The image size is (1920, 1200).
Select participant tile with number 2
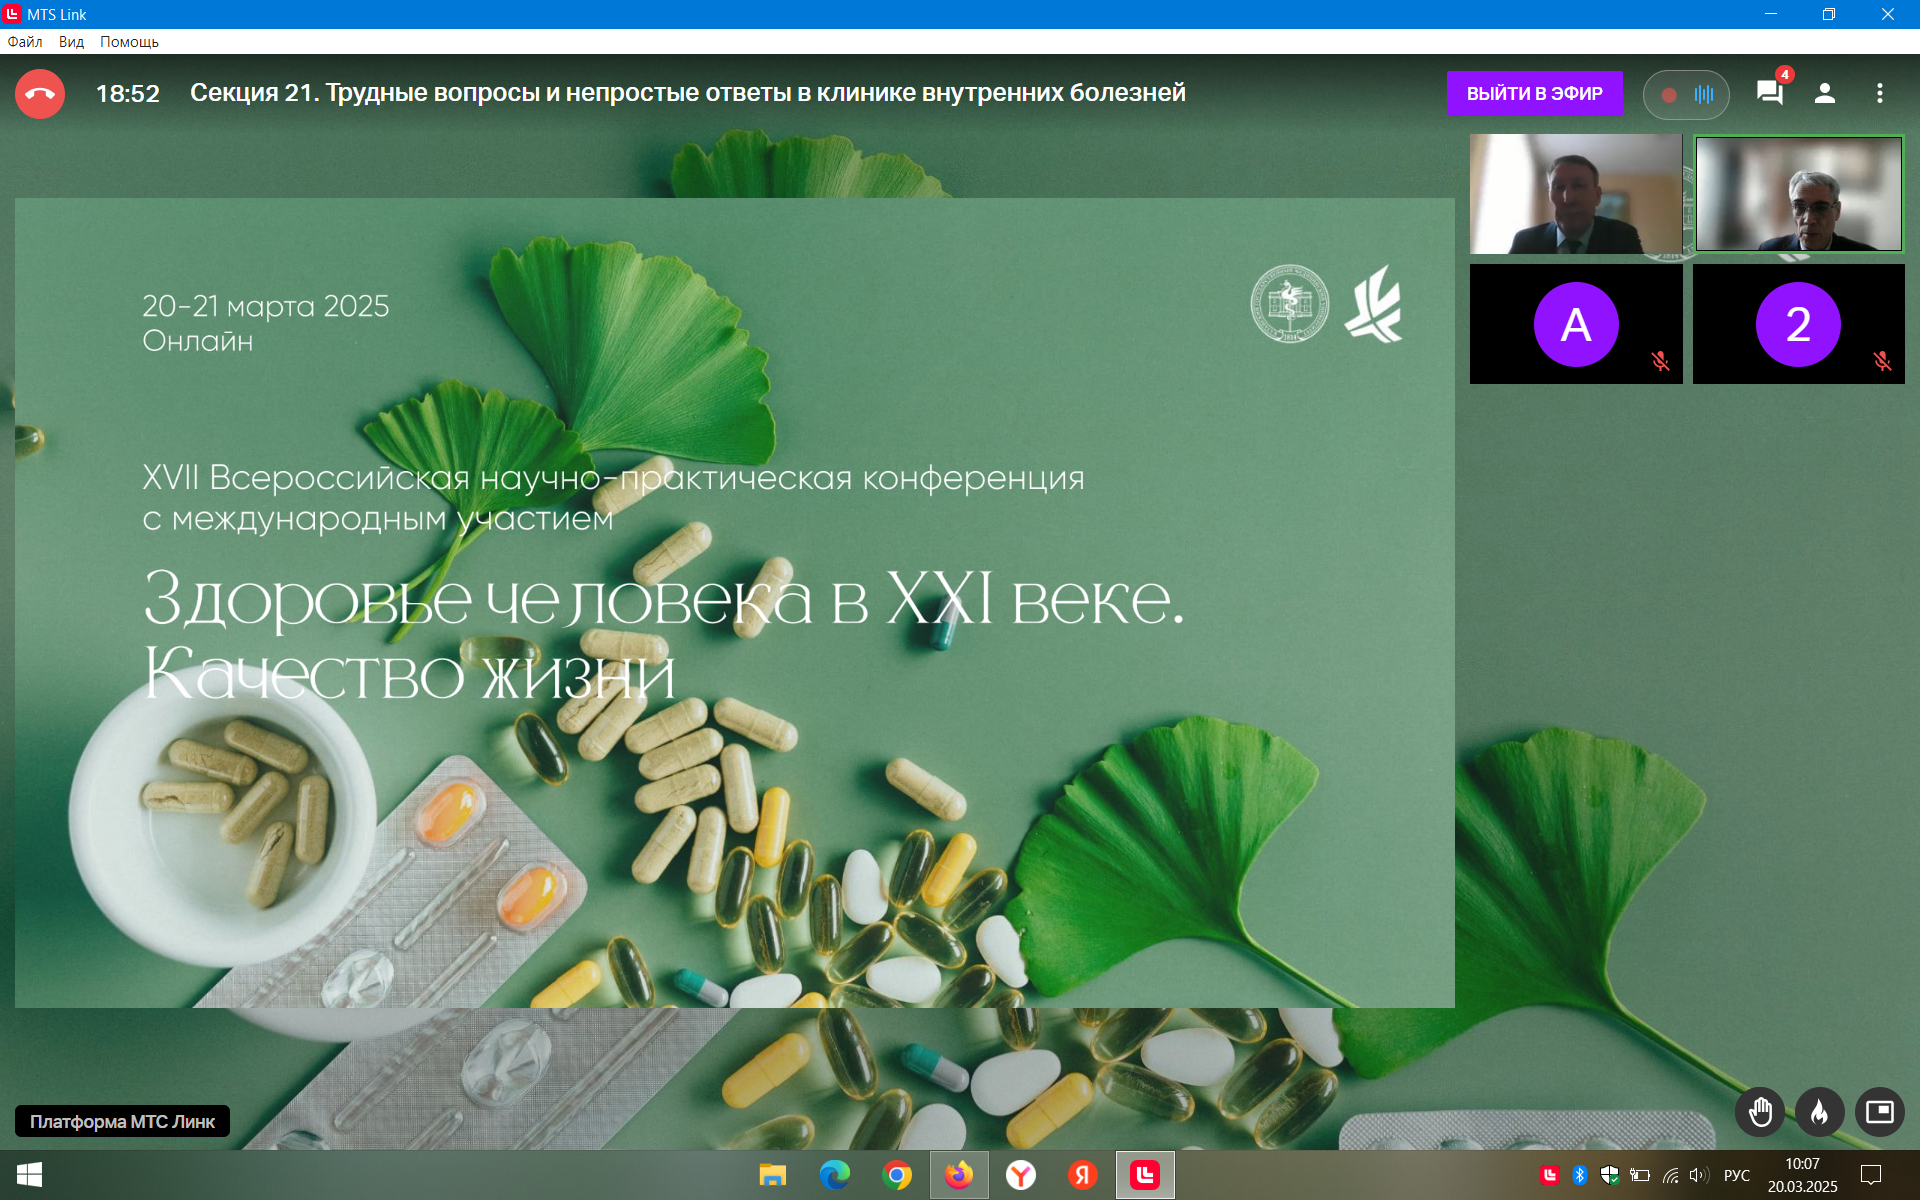1799,324
